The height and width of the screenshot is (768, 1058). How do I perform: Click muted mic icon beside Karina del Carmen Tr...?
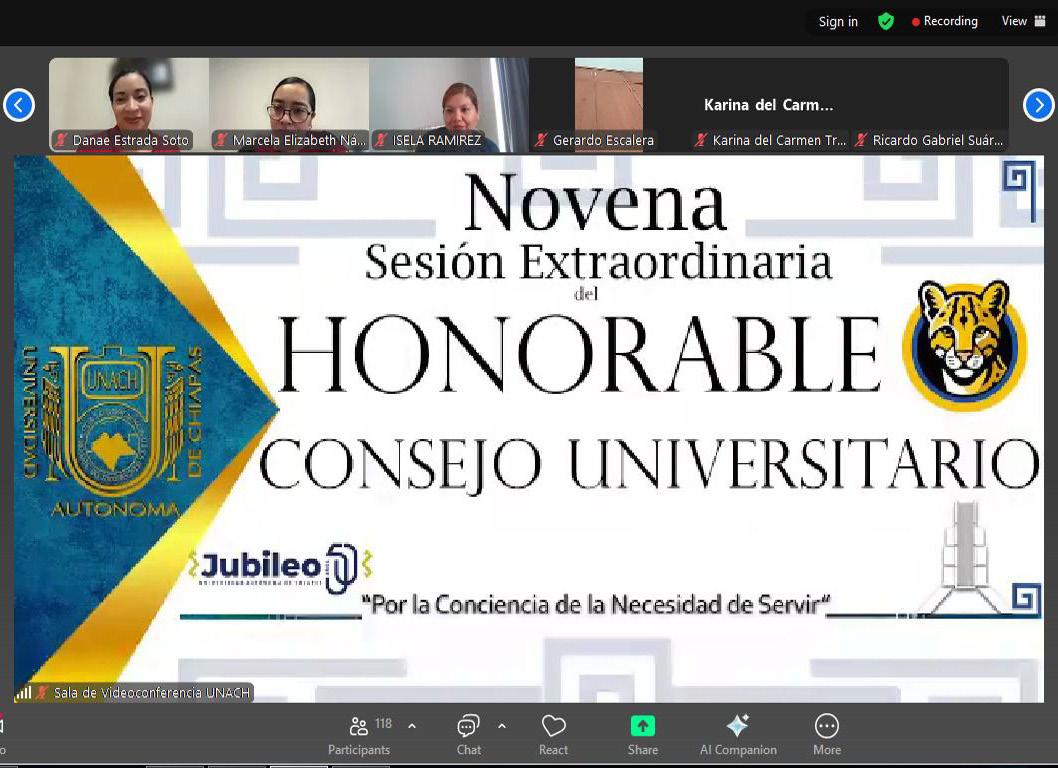click(x=701, y=140)
